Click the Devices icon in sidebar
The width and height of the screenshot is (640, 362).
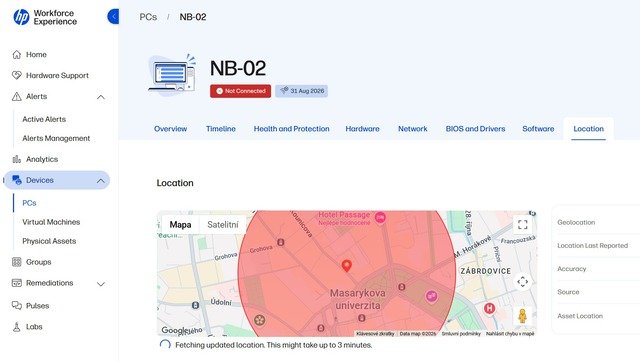(17, 180)
